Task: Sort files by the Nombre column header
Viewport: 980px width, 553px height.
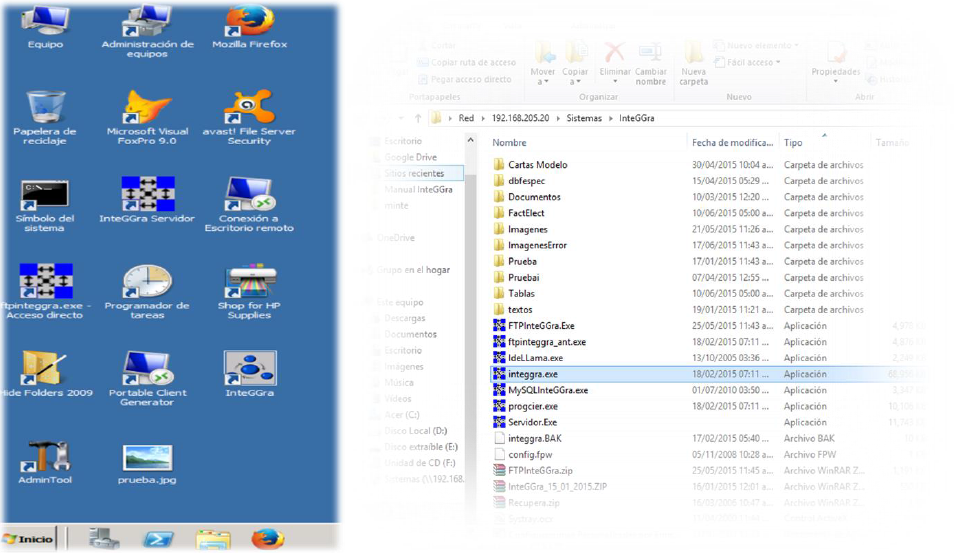Action: pos(510,143)
